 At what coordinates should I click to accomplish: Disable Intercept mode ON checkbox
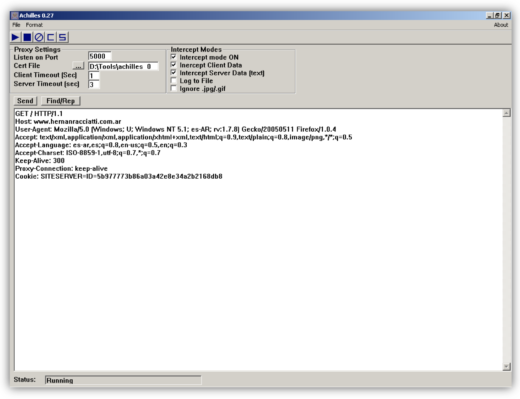pyautogui.click(x=173, y=57)
